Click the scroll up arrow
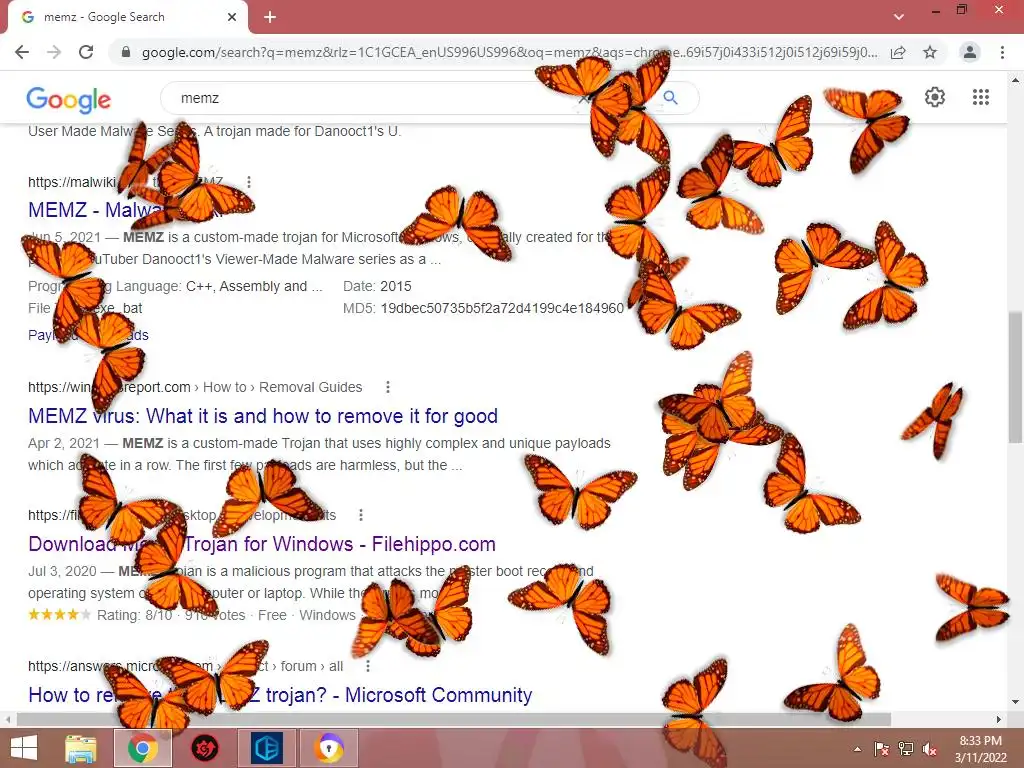The width and height of the screenshot is (1024, 768). (1015, 80)
